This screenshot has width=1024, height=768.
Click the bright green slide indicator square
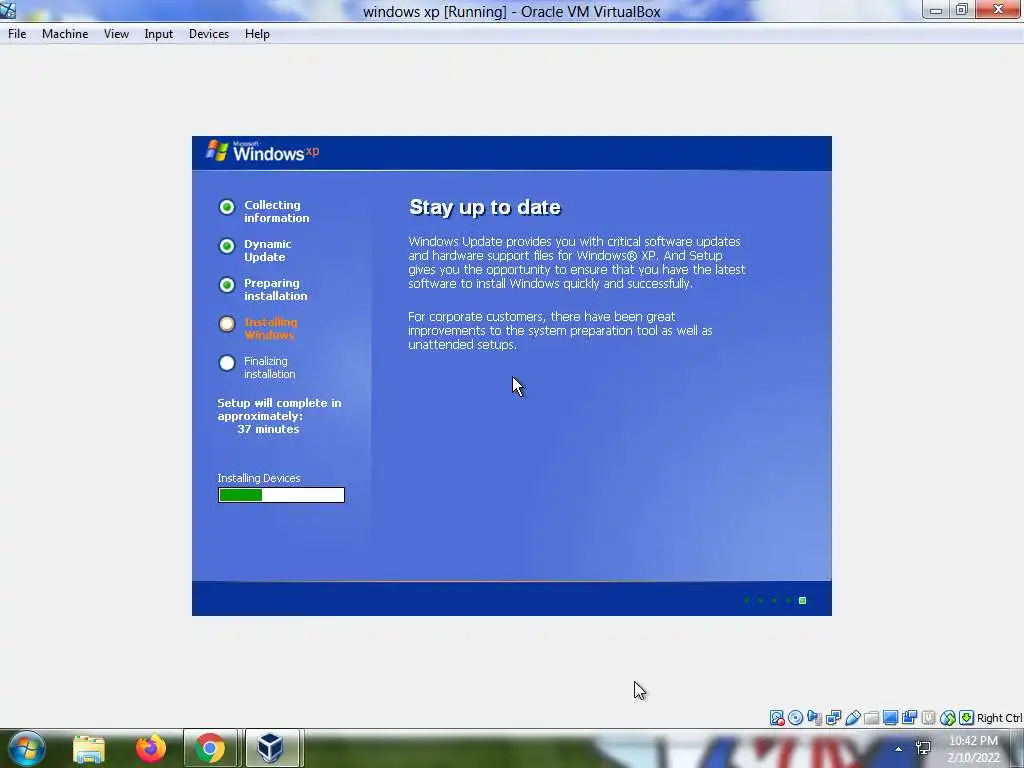(803, 600)
